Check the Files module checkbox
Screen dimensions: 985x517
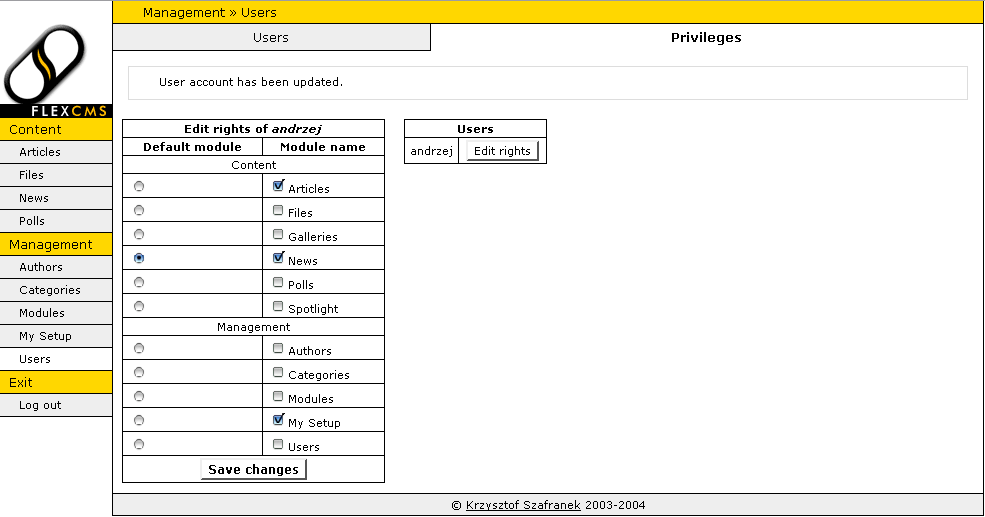(278, 210)
